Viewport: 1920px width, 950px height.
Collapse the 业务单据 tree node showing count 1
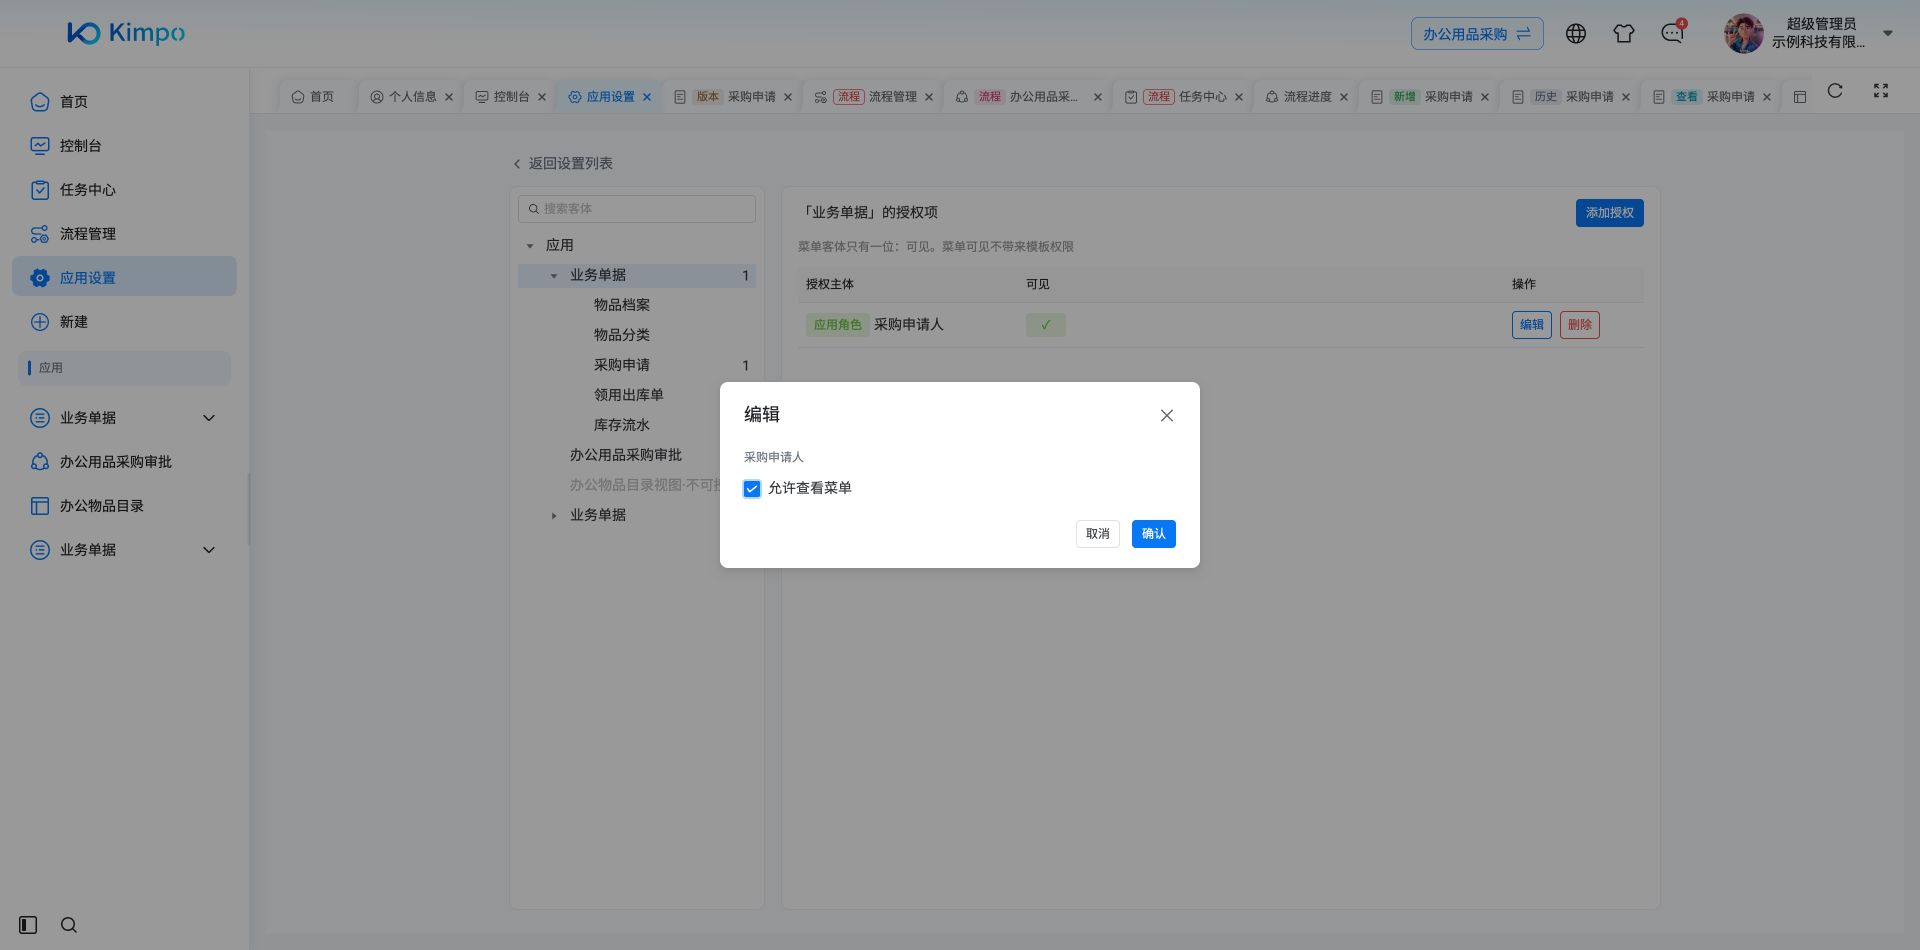554,276
